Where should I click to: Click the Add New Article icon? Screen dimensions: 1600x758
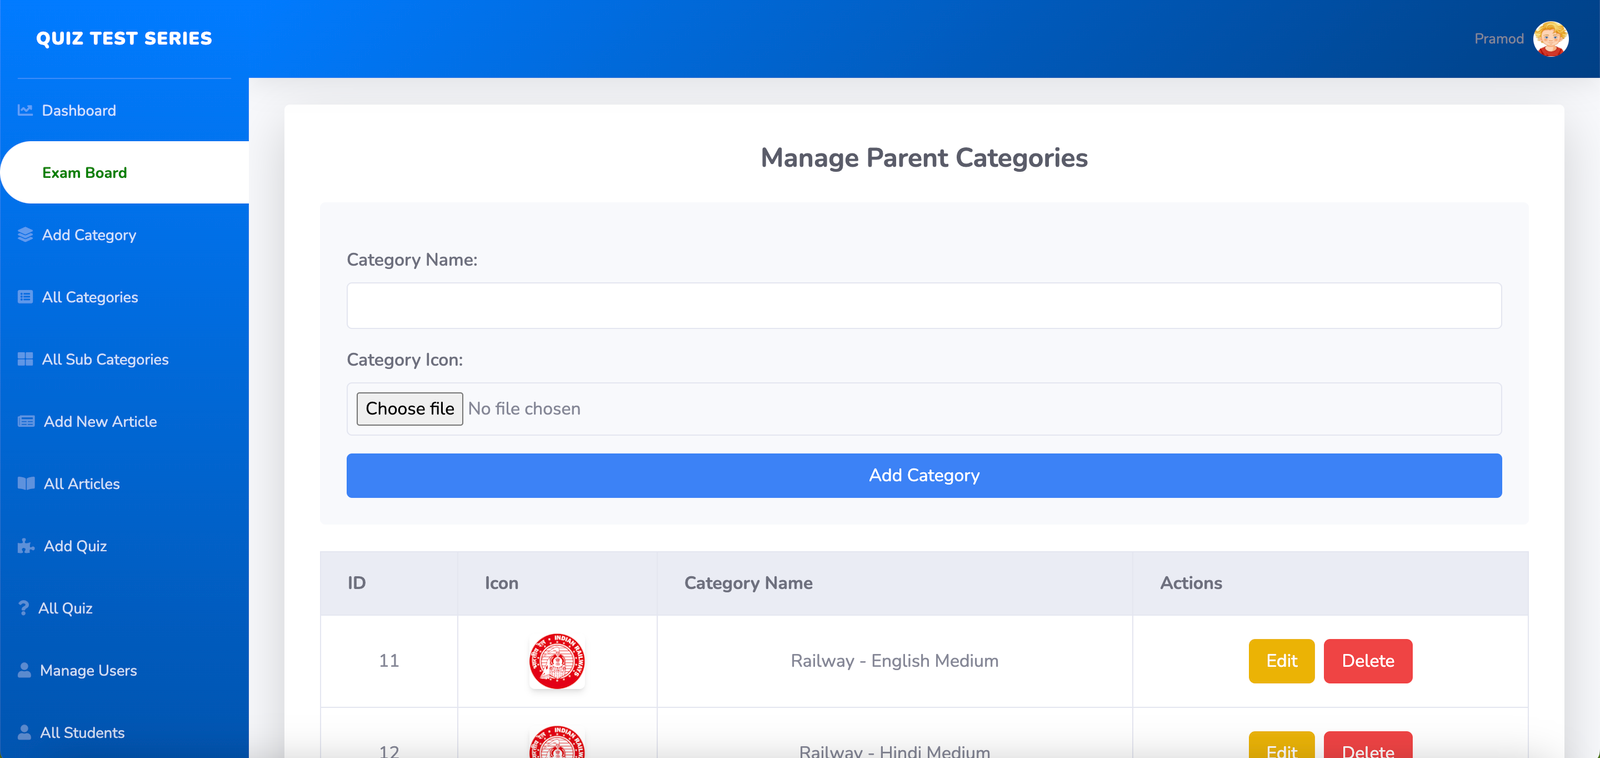pyautogui.click(x=26, y=421)
